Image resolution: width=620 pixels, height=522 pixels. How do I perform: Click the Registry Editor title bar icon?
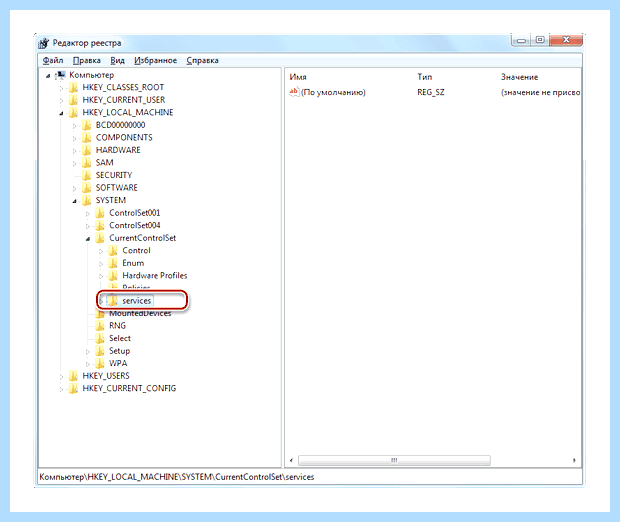43,43
